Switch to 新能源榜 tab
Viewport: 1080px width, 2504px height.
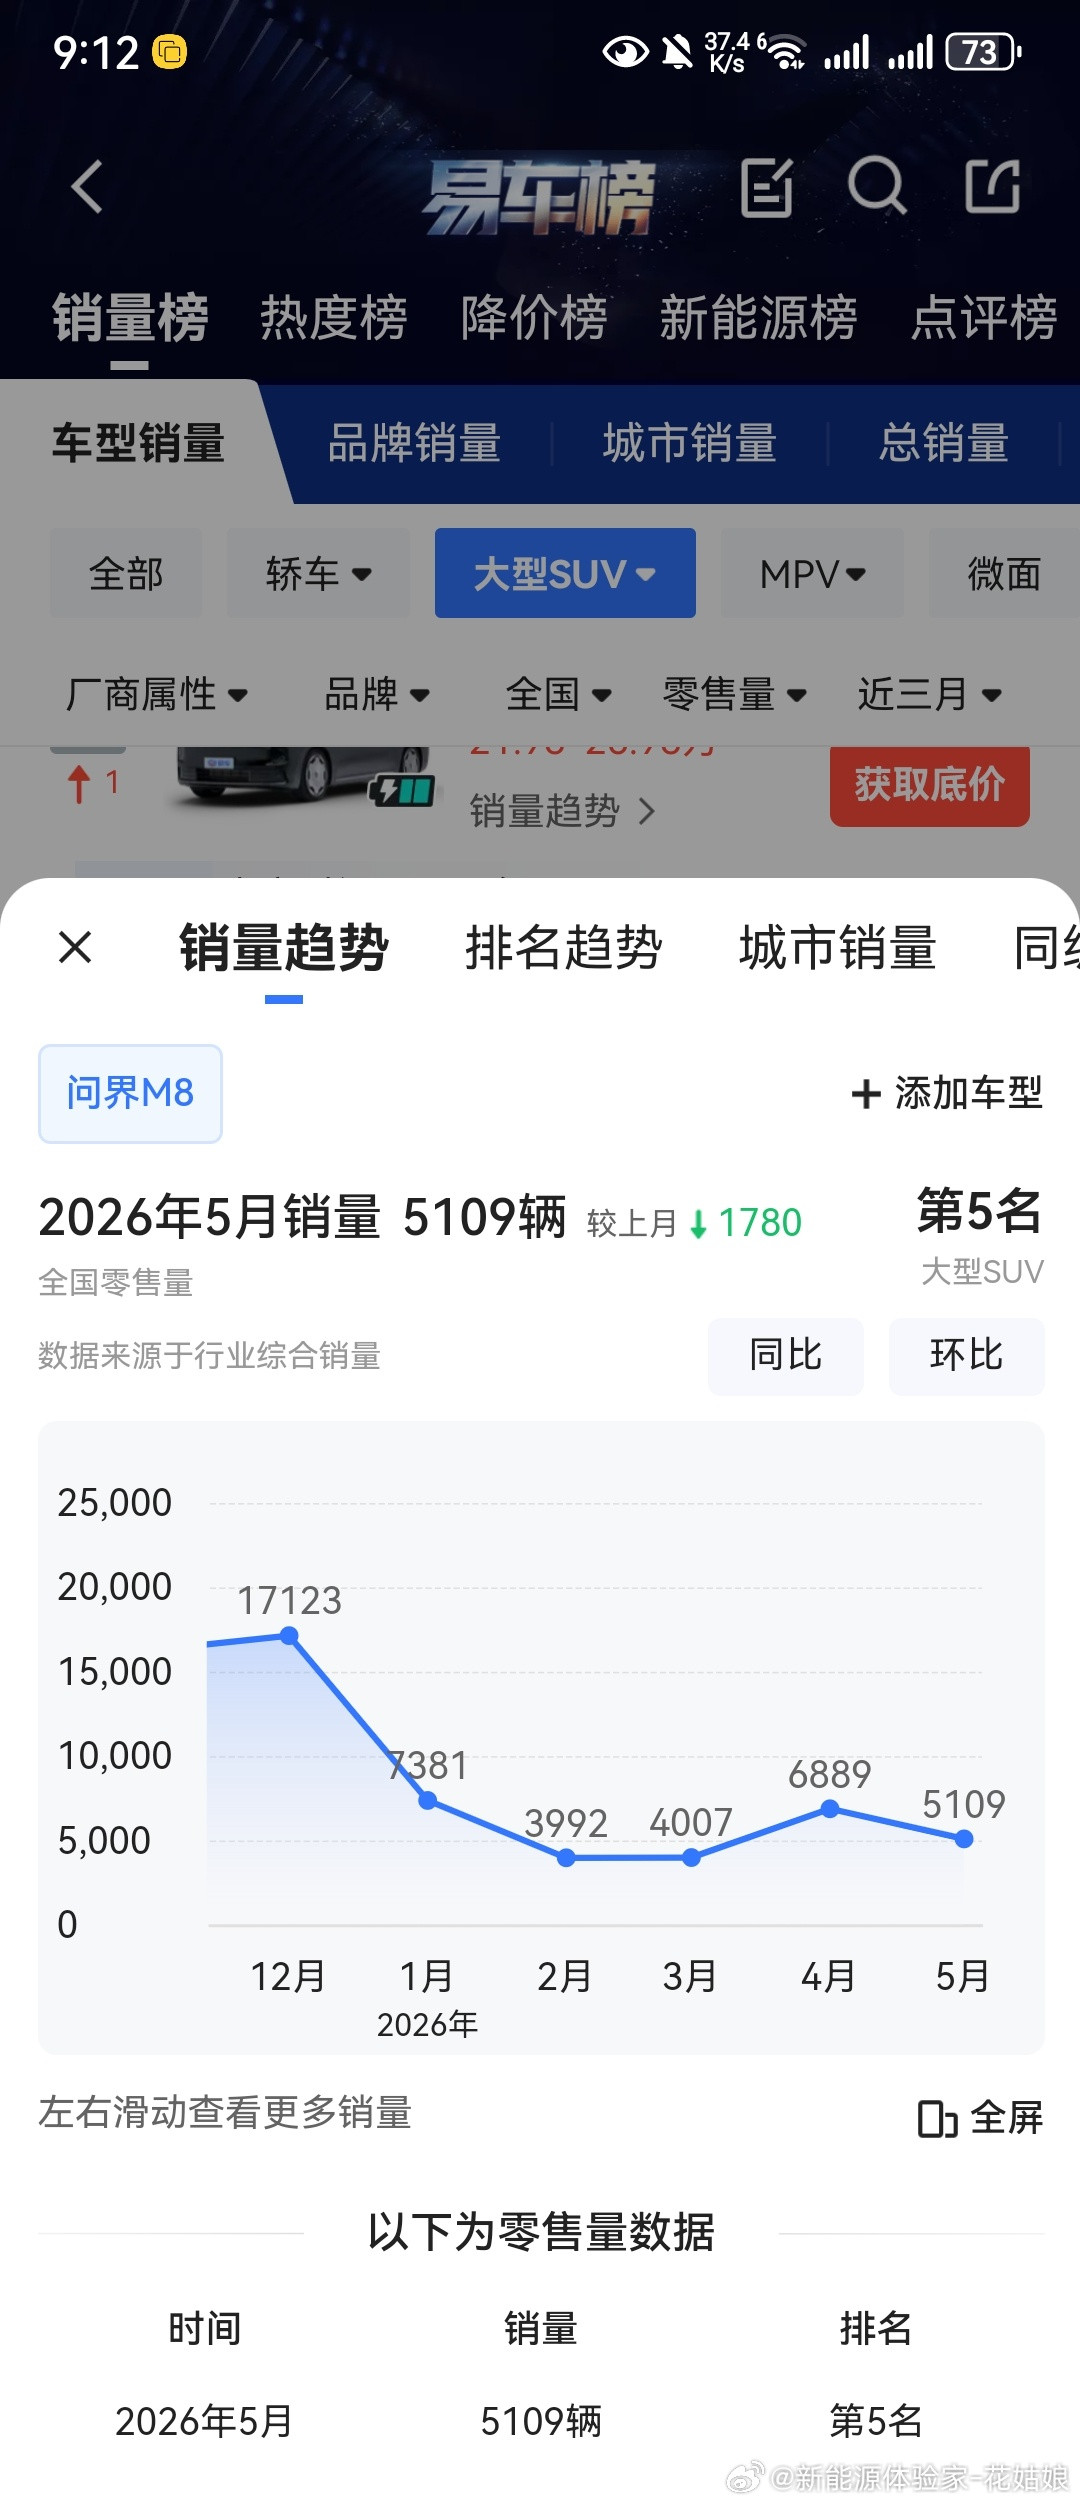click(758, 318)
